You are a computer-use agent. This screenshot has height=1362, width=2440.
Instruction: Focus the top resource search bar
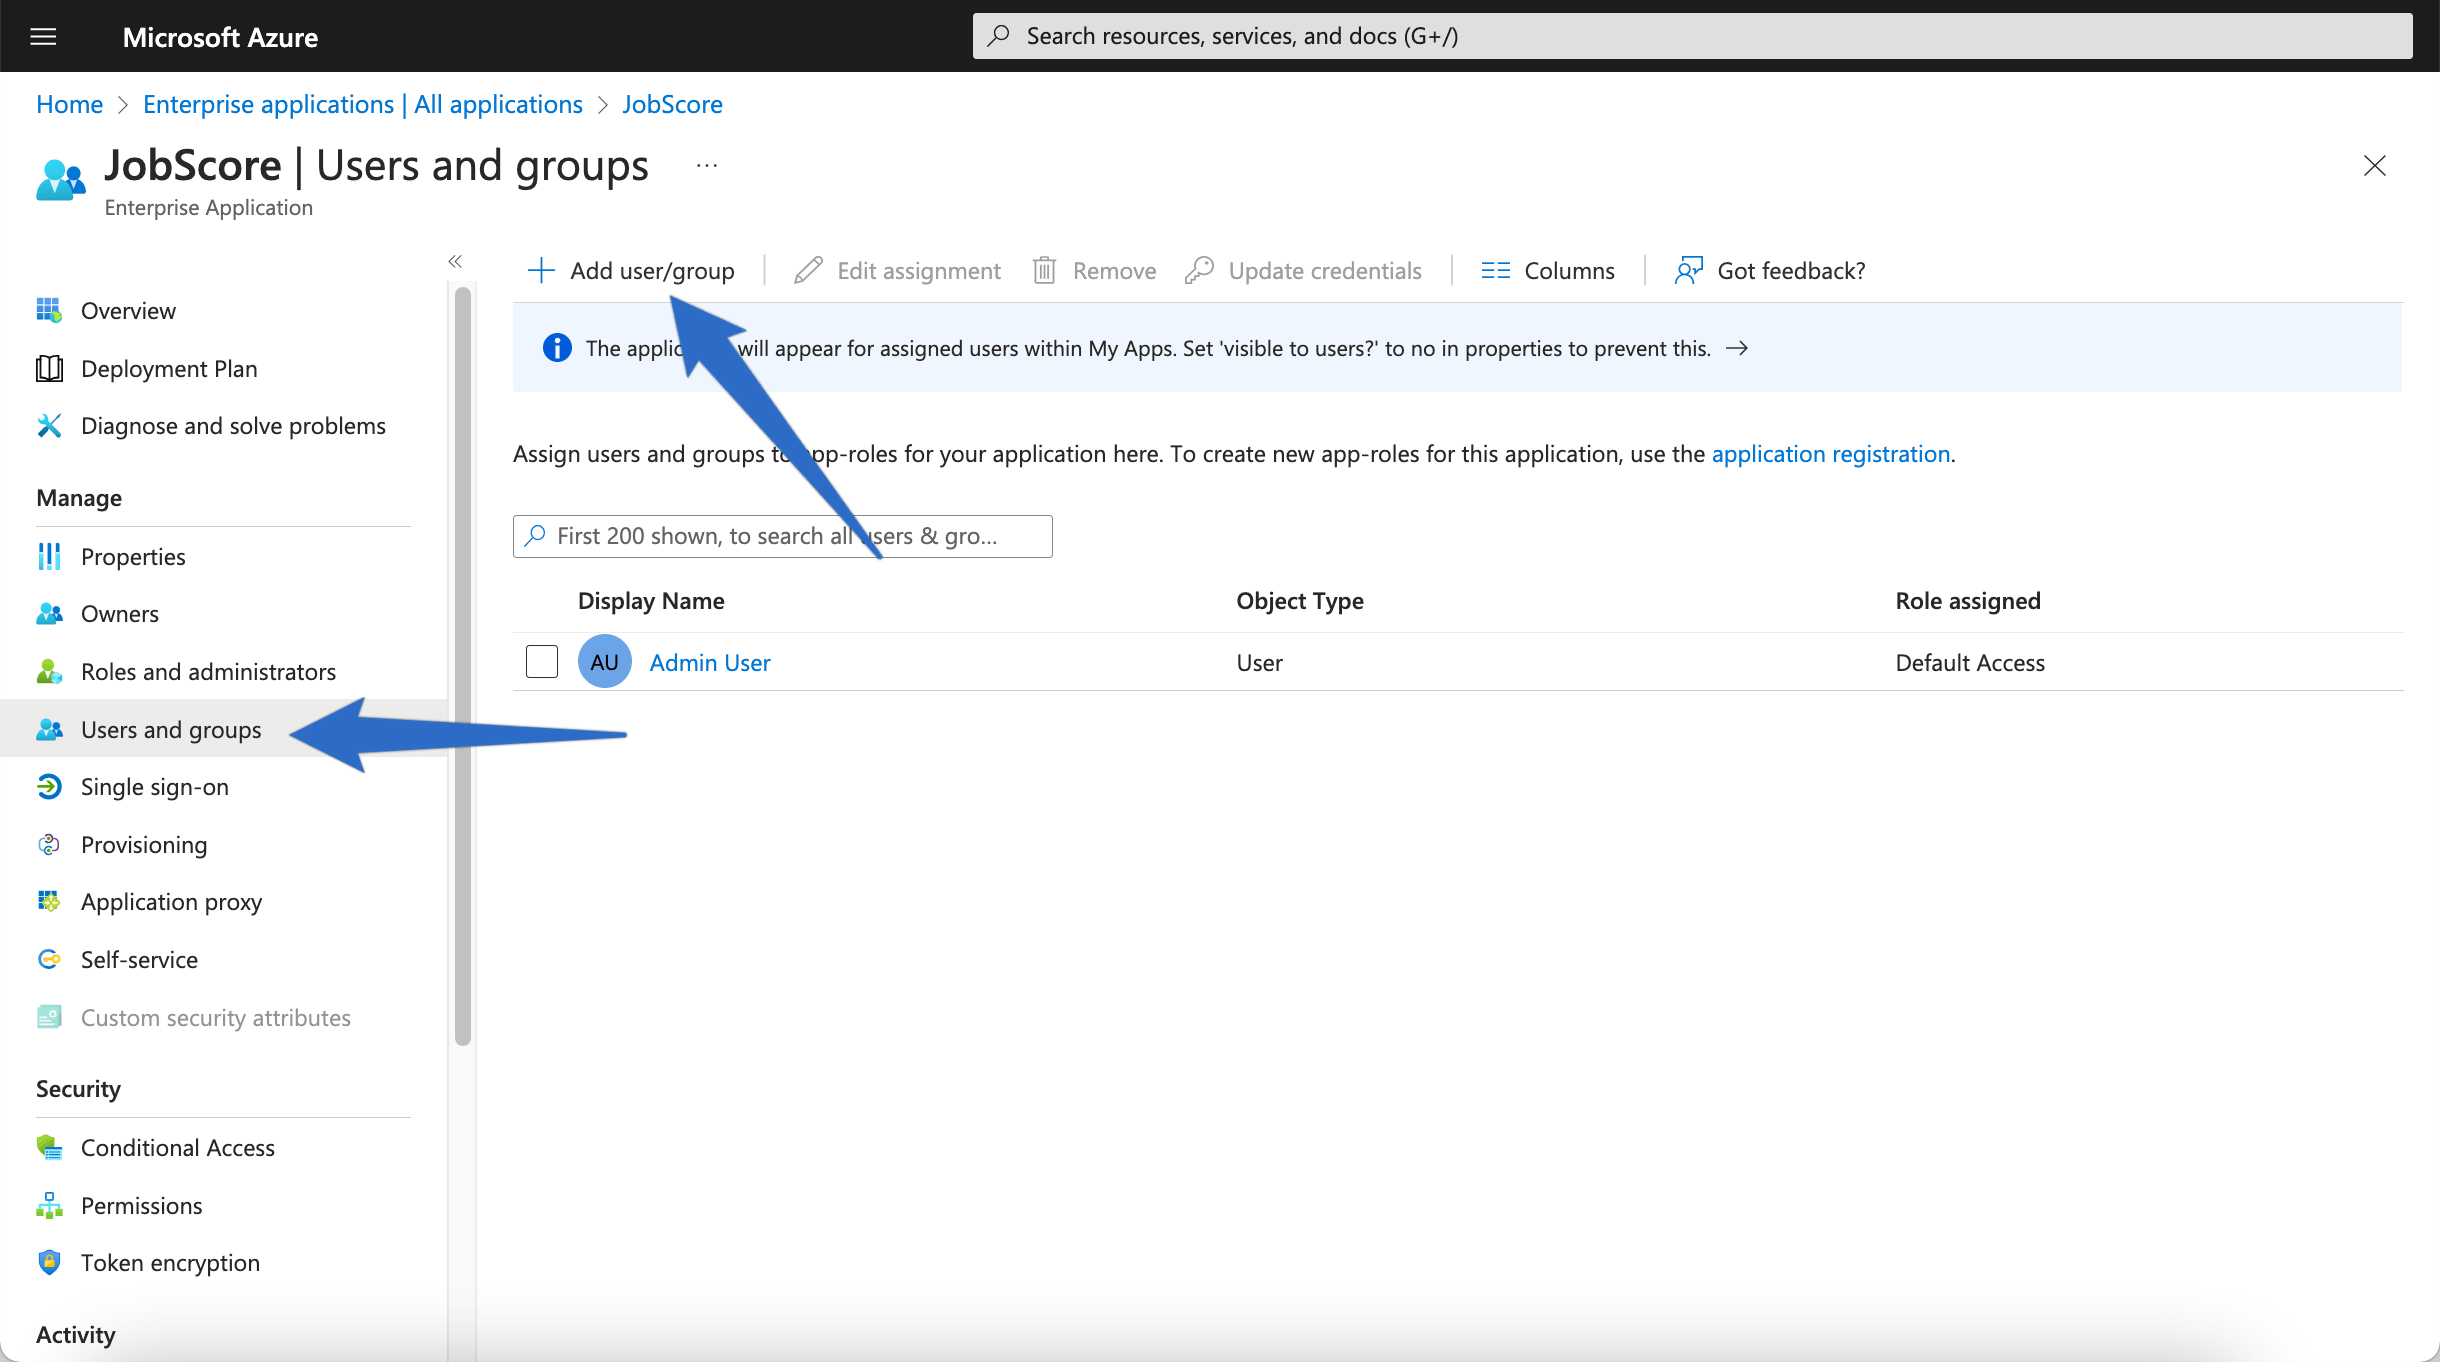coord(1692,36)
